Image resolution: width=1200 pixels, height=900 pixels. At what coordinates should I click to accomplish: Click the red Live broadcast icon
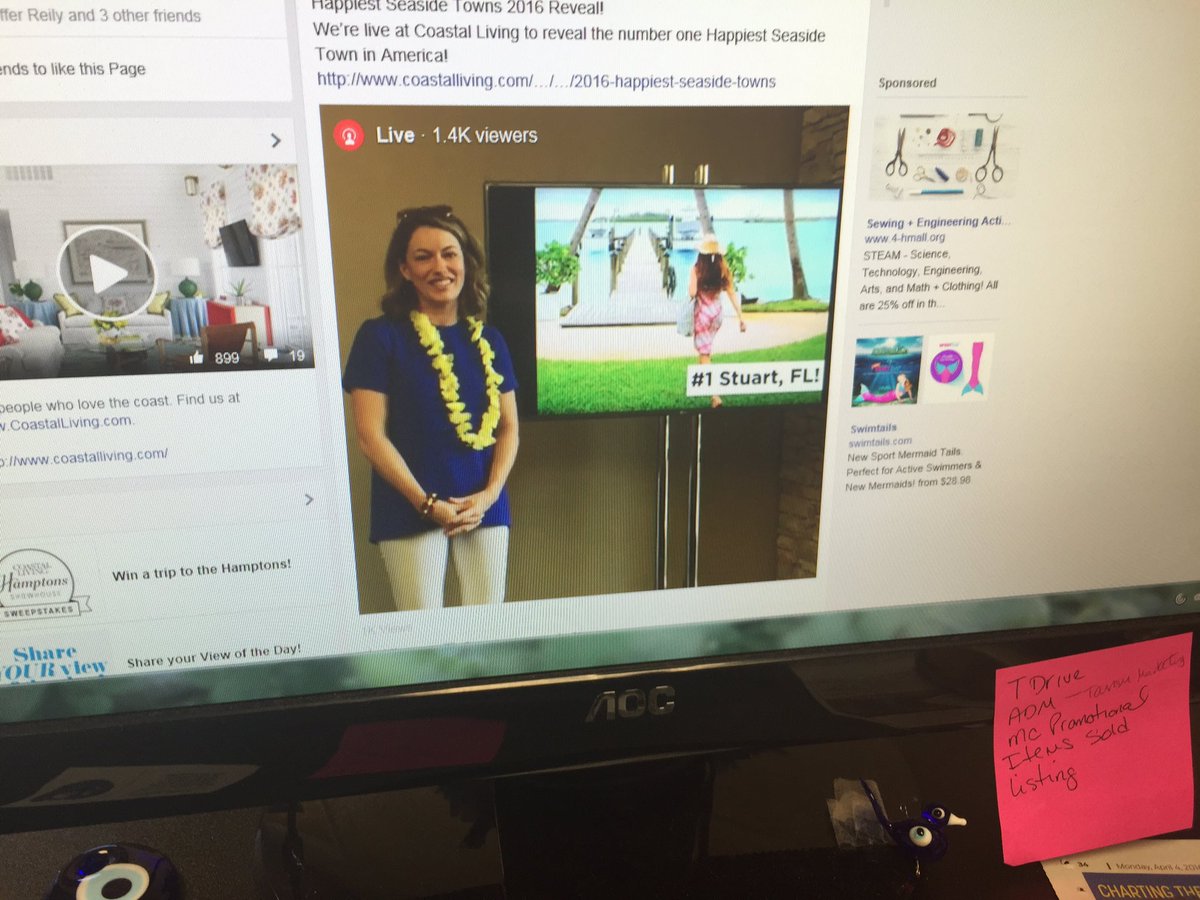(348, 133)
